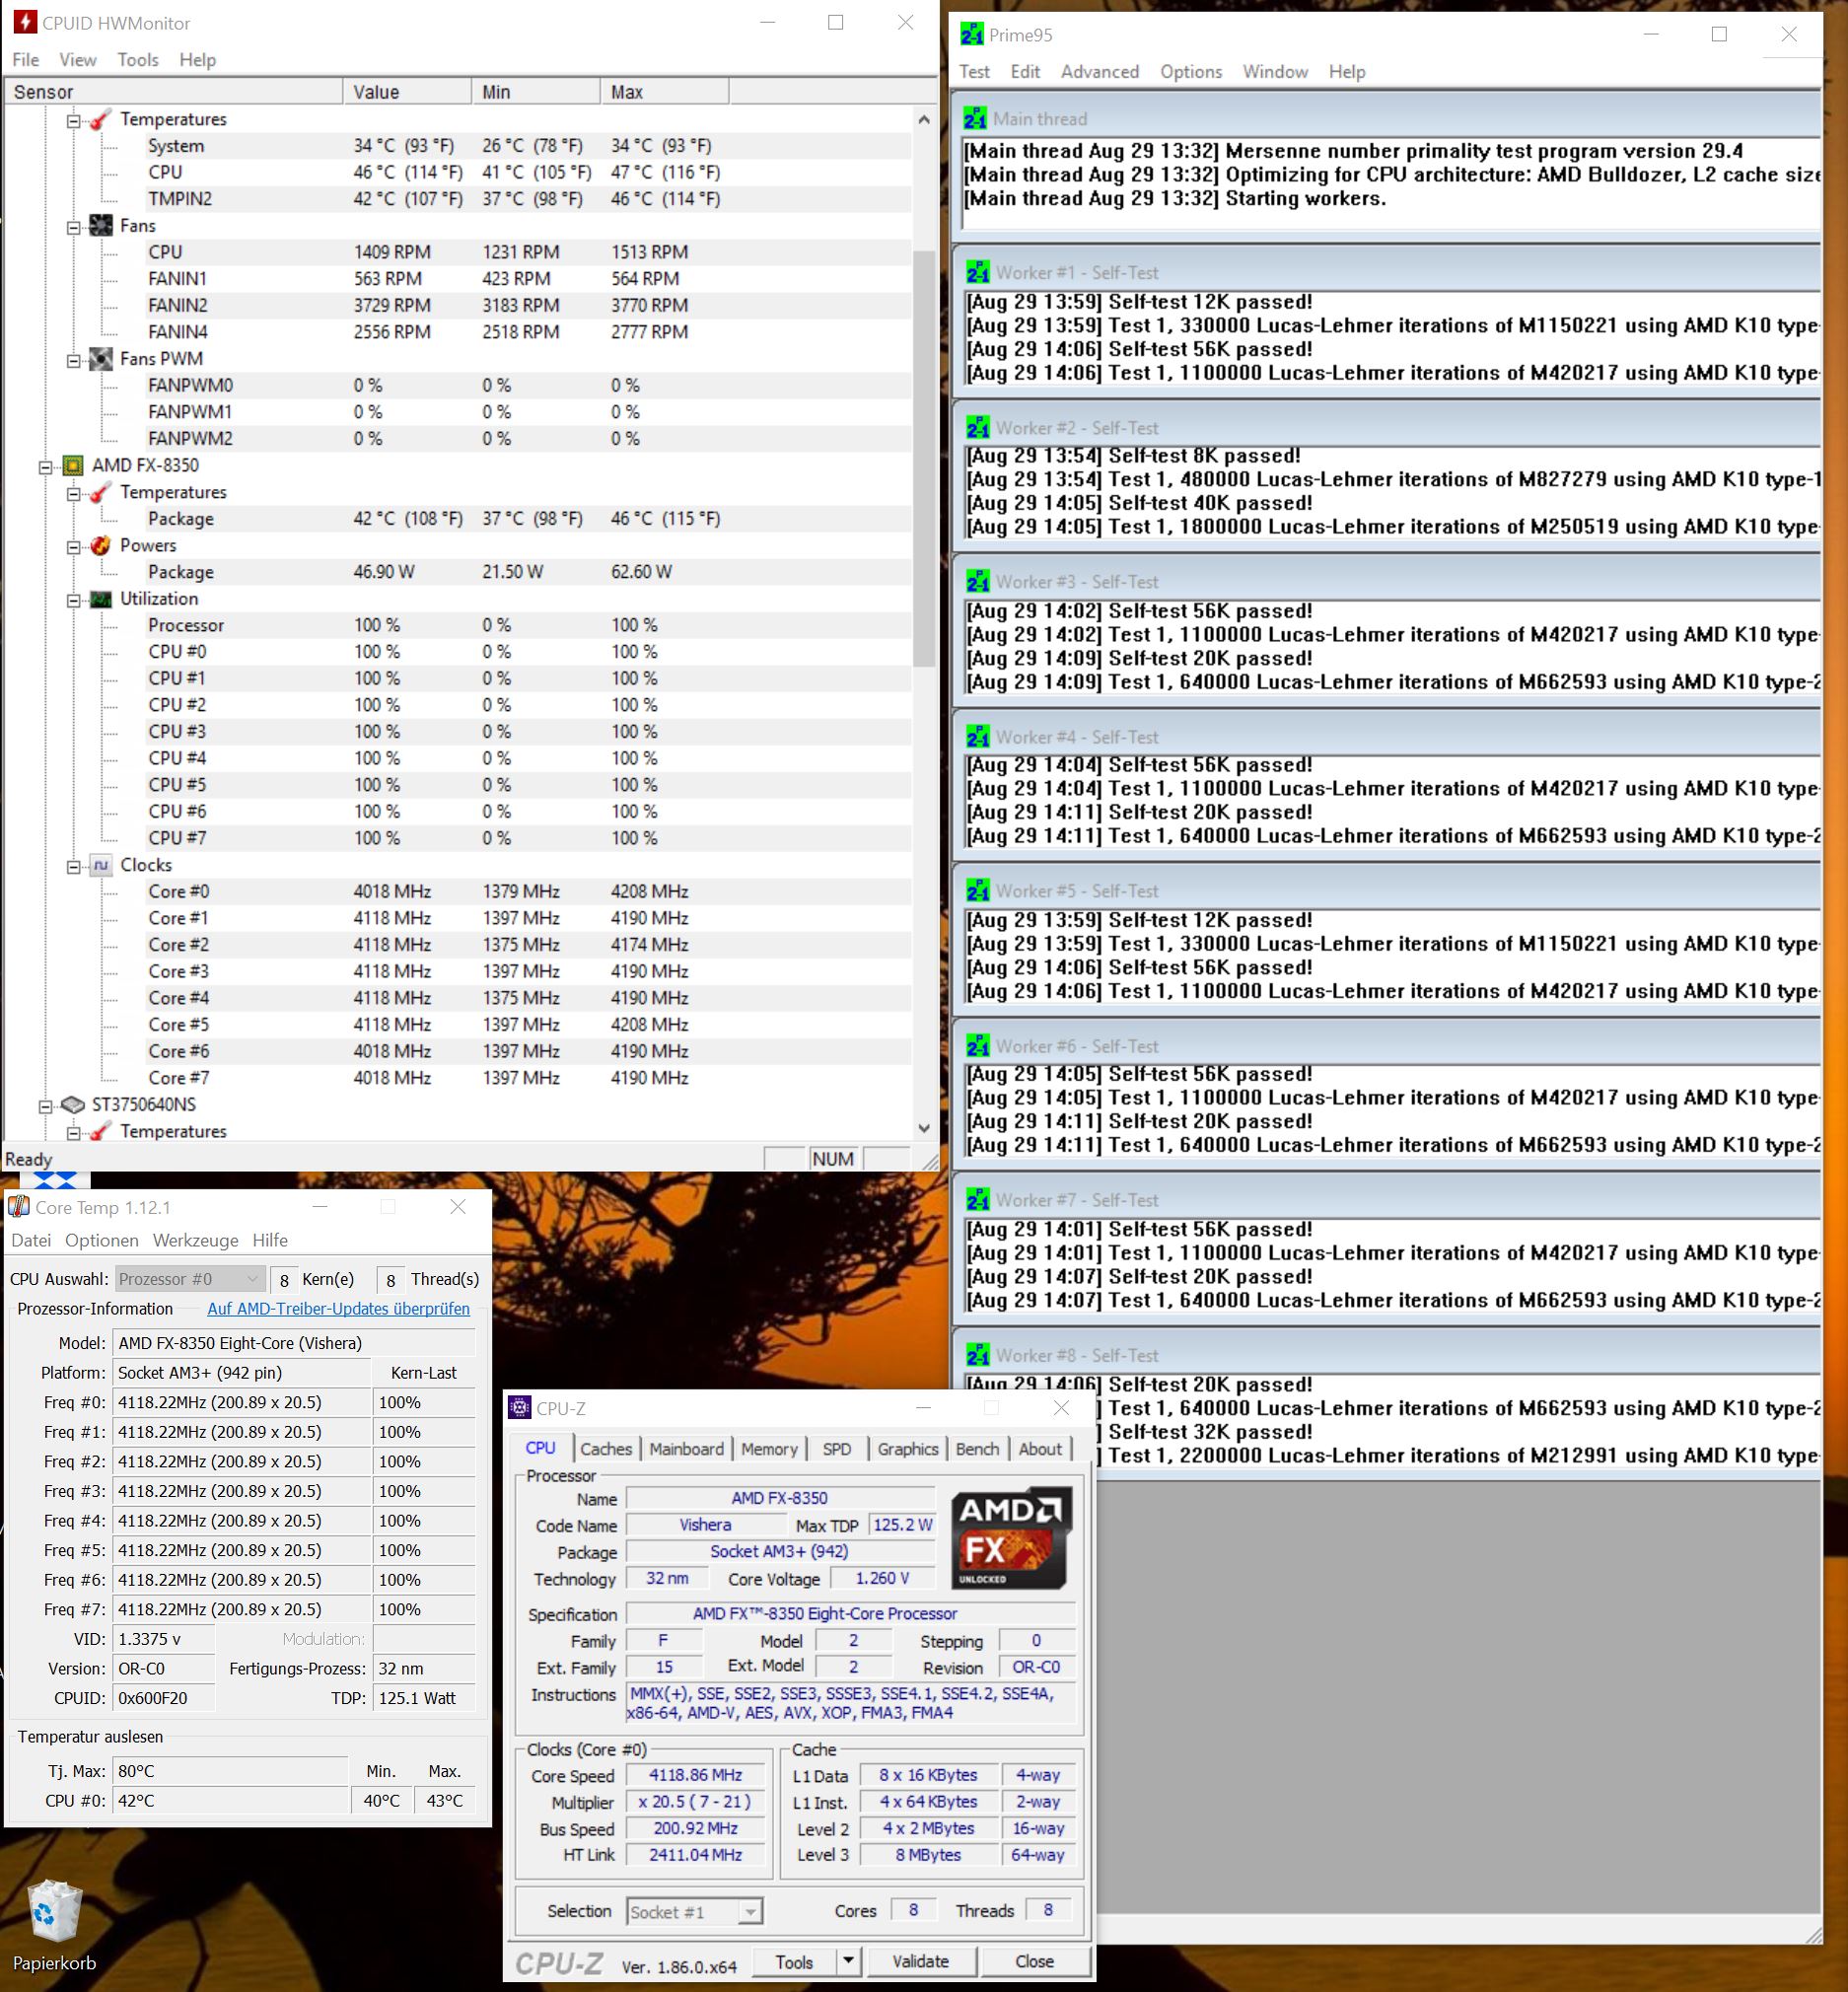
Task: Click the AMD FX Unlocked logo in CPU-Z
Action: (x=1010, y=1538)
